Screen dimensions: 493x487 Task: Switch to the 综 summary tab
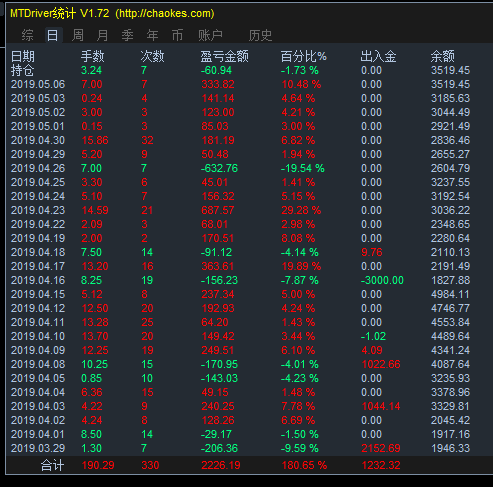27,35
